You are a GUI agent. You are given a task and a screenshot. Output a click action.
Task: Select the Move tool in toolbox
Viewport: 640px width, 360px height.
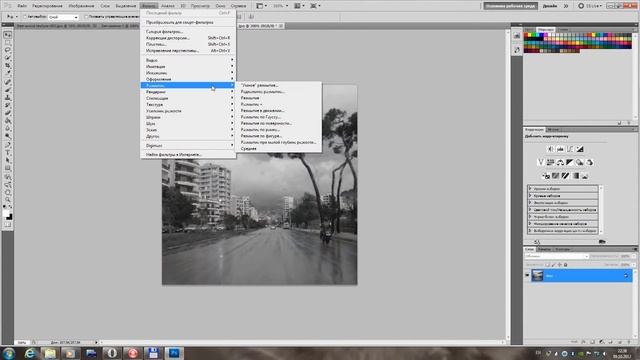7,35
